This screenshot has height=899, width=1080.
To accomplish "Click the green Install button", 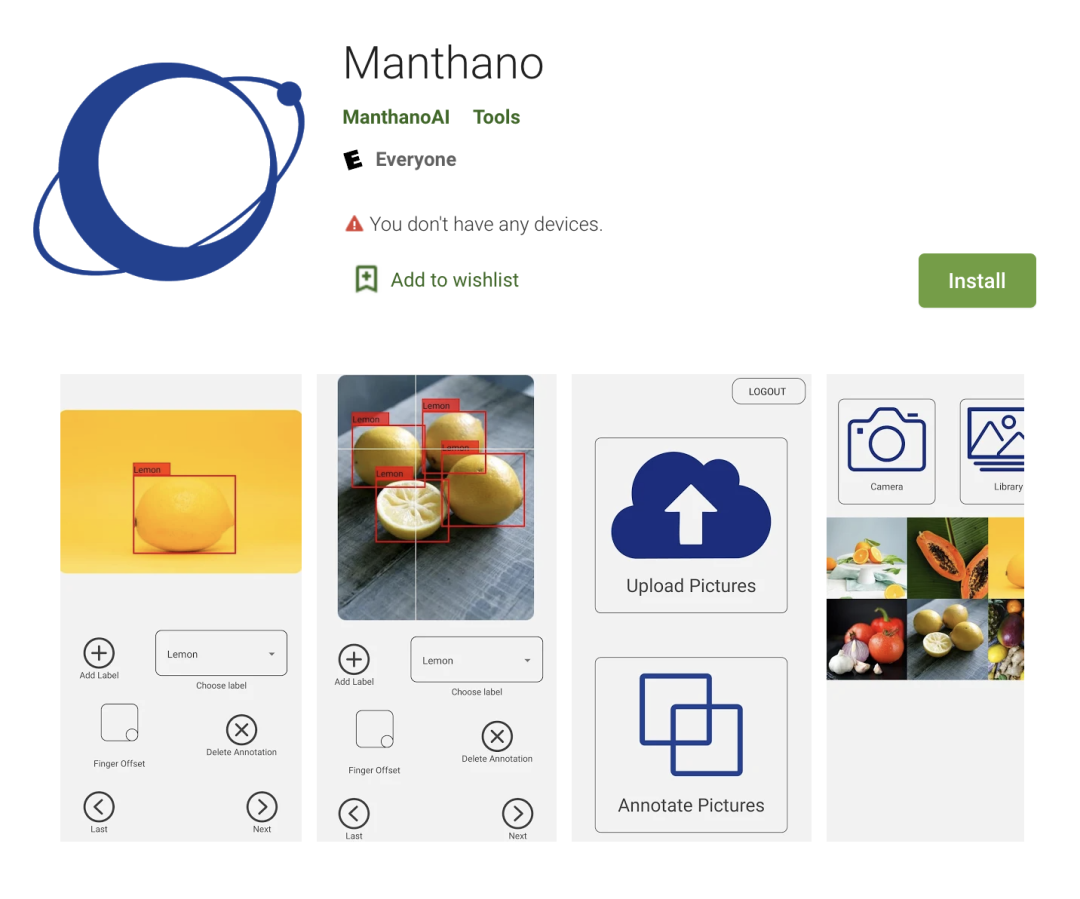I will [x=977, y=280].
